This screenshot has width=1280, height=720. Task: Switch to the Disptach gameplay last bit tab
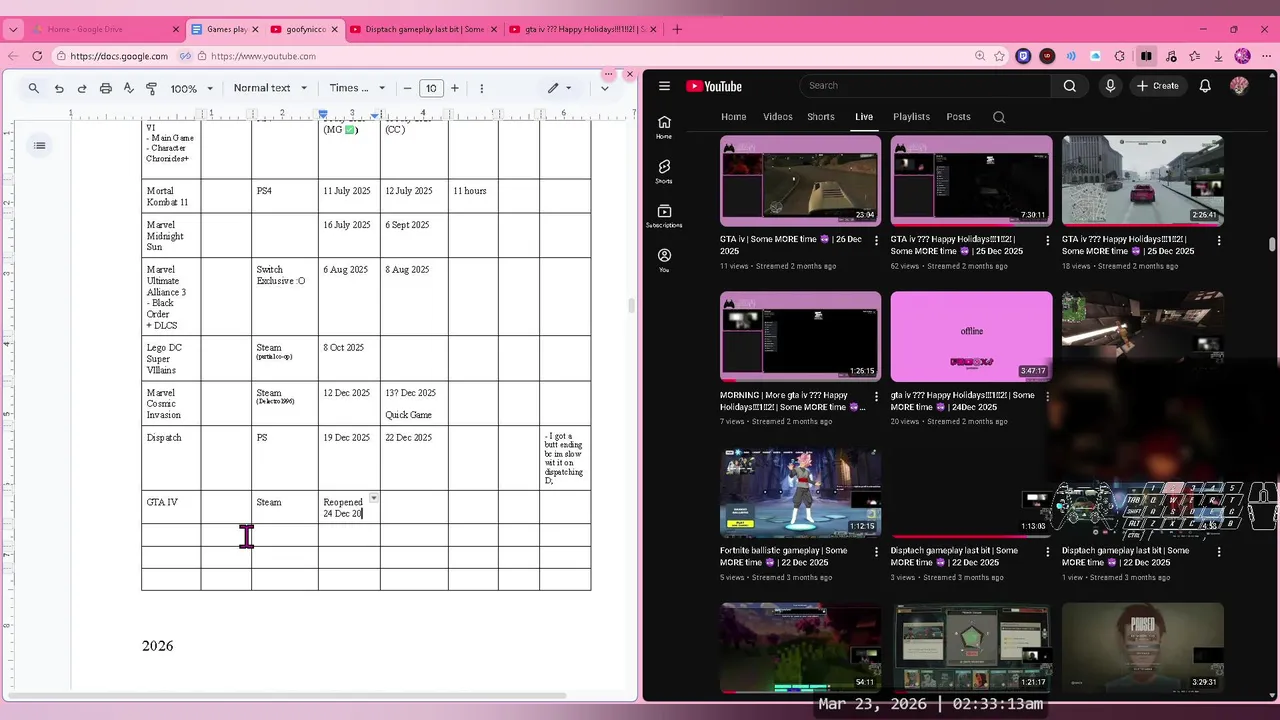tap(421, 29)
